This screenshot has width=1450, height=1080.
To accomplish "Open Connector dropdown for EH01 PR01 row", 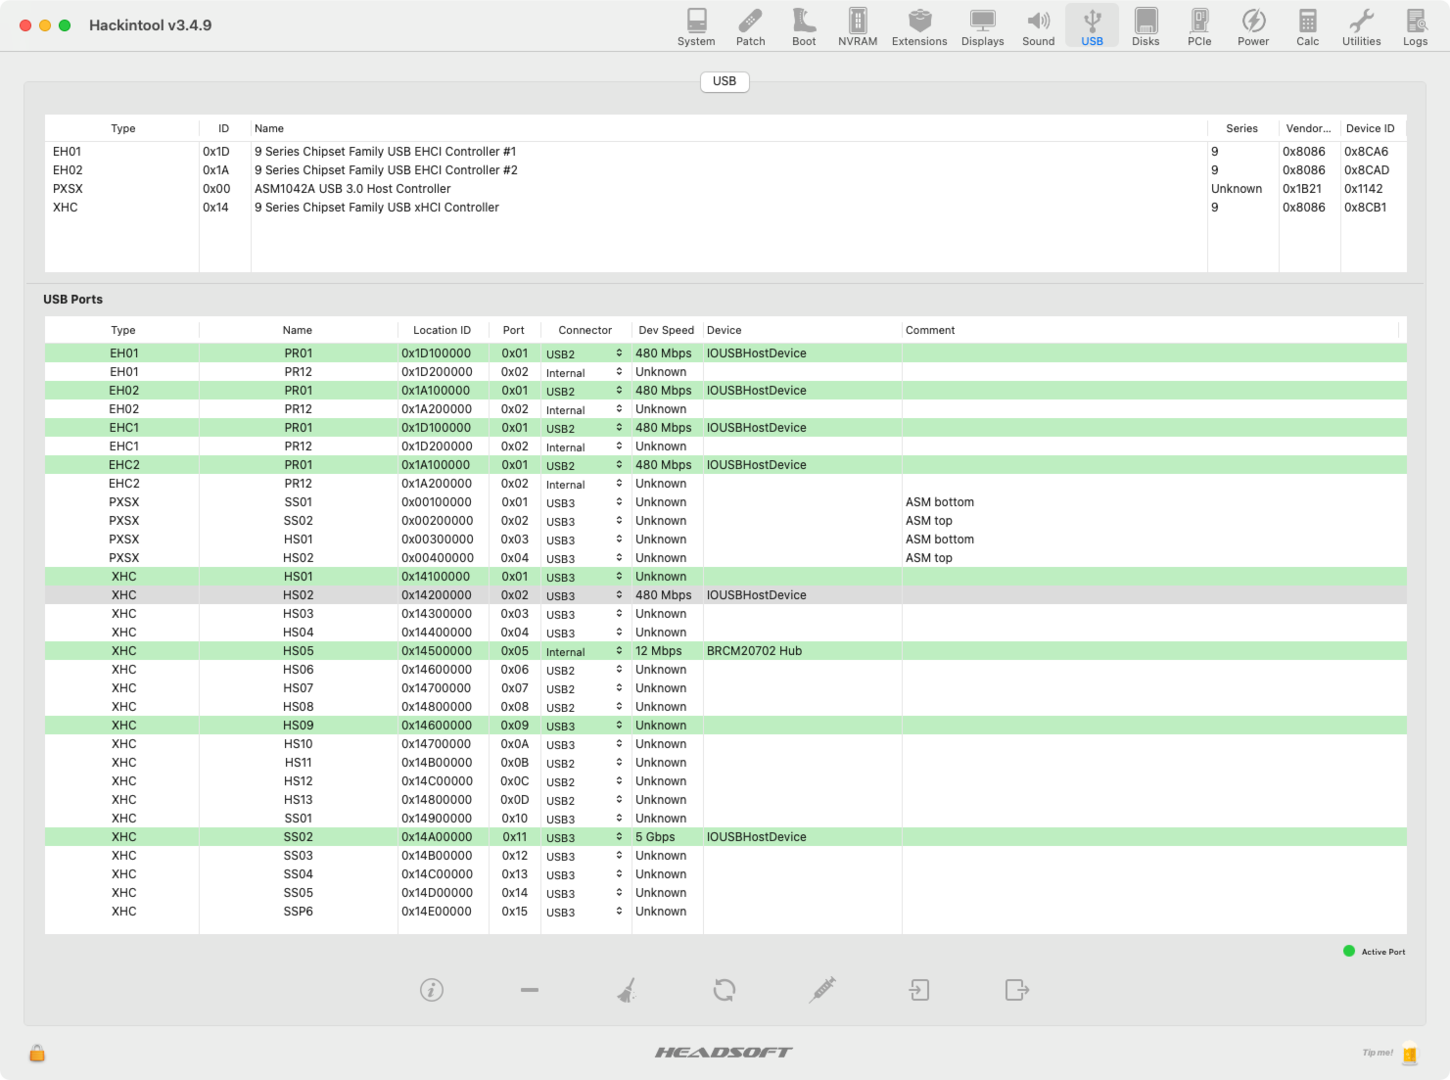I will click(584, 354).
